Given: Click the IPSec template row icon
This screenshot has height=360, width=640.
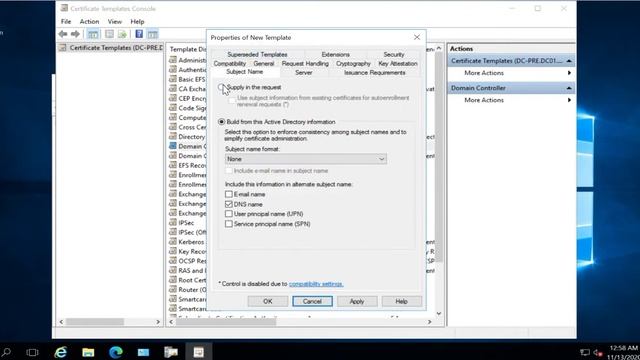Looking at the screenshot, I should (x=173, y=222).
